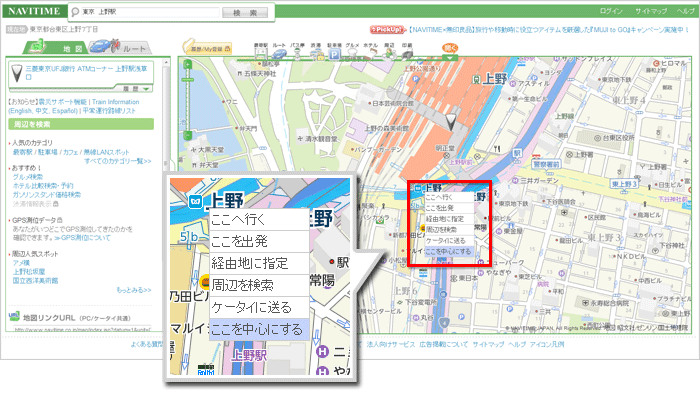700x394 pixels.
Task: Click the search input field with 東京 上野駅
Action: click(145, 12)
